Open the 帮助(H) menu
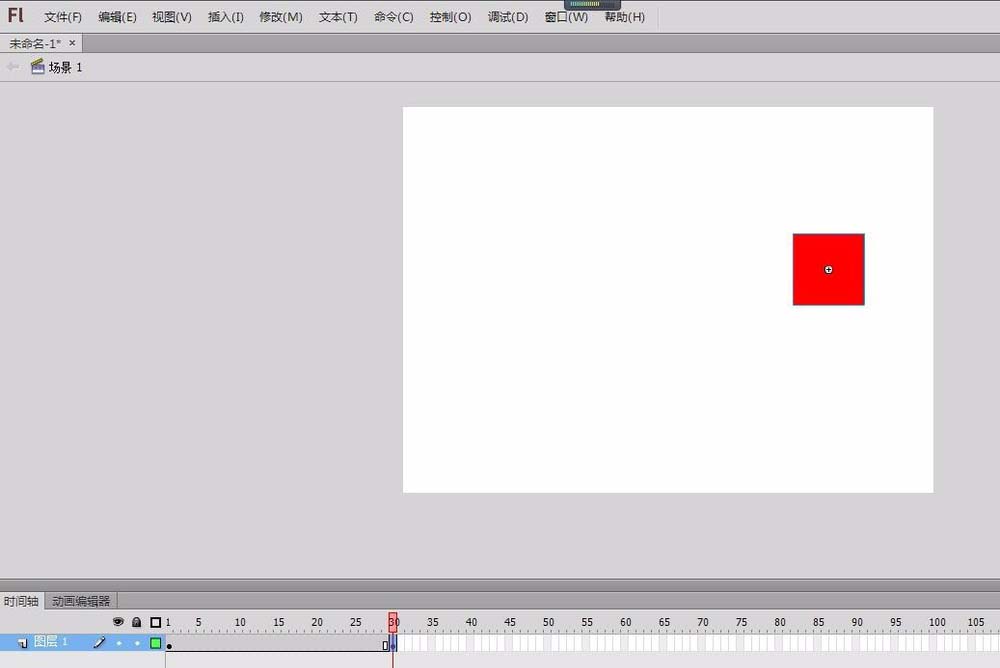1000x668 pixels. tap(624, 17)
